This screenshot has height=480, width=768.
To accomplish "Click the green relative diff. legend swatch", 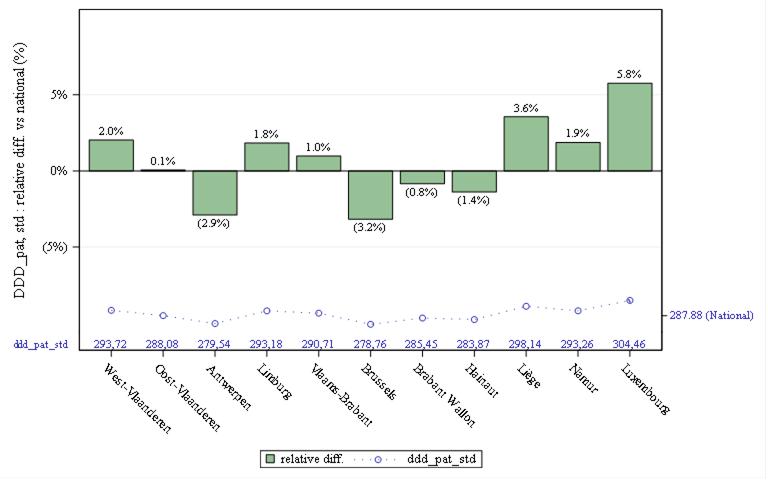I will (270, 459).
